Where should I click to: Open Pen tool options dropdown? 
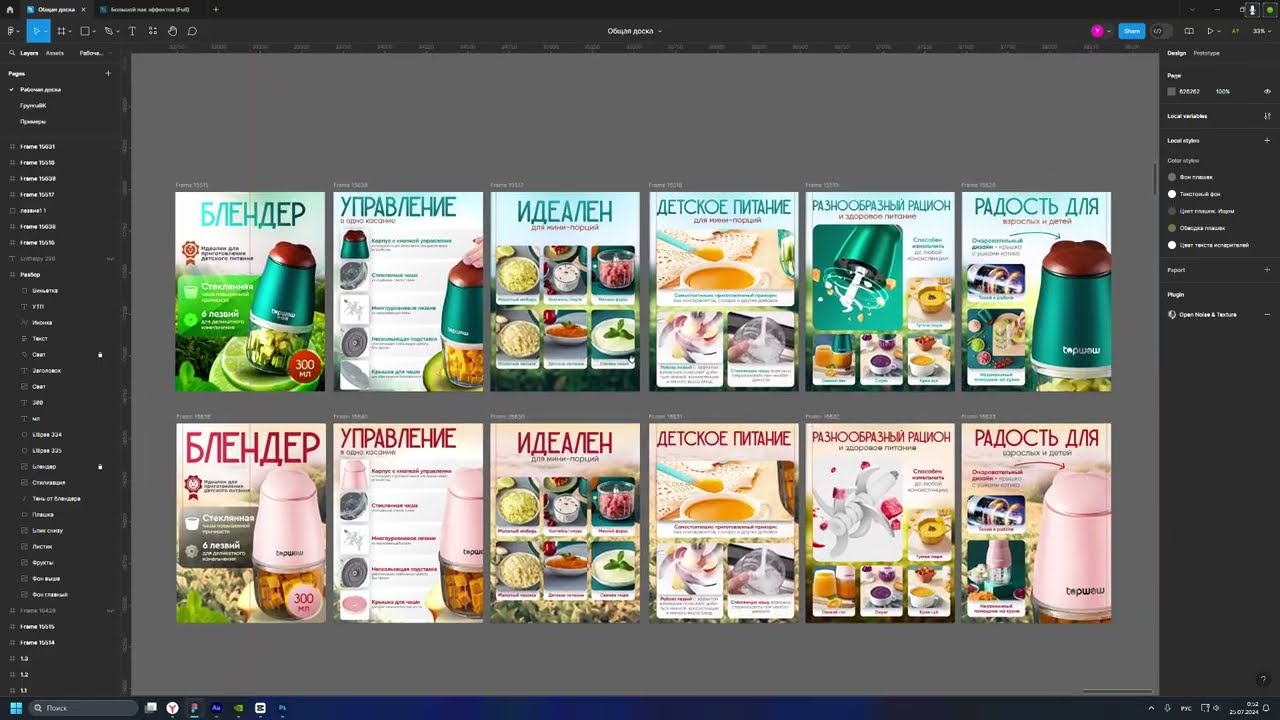pyautogui.click(x=117, y=32)
